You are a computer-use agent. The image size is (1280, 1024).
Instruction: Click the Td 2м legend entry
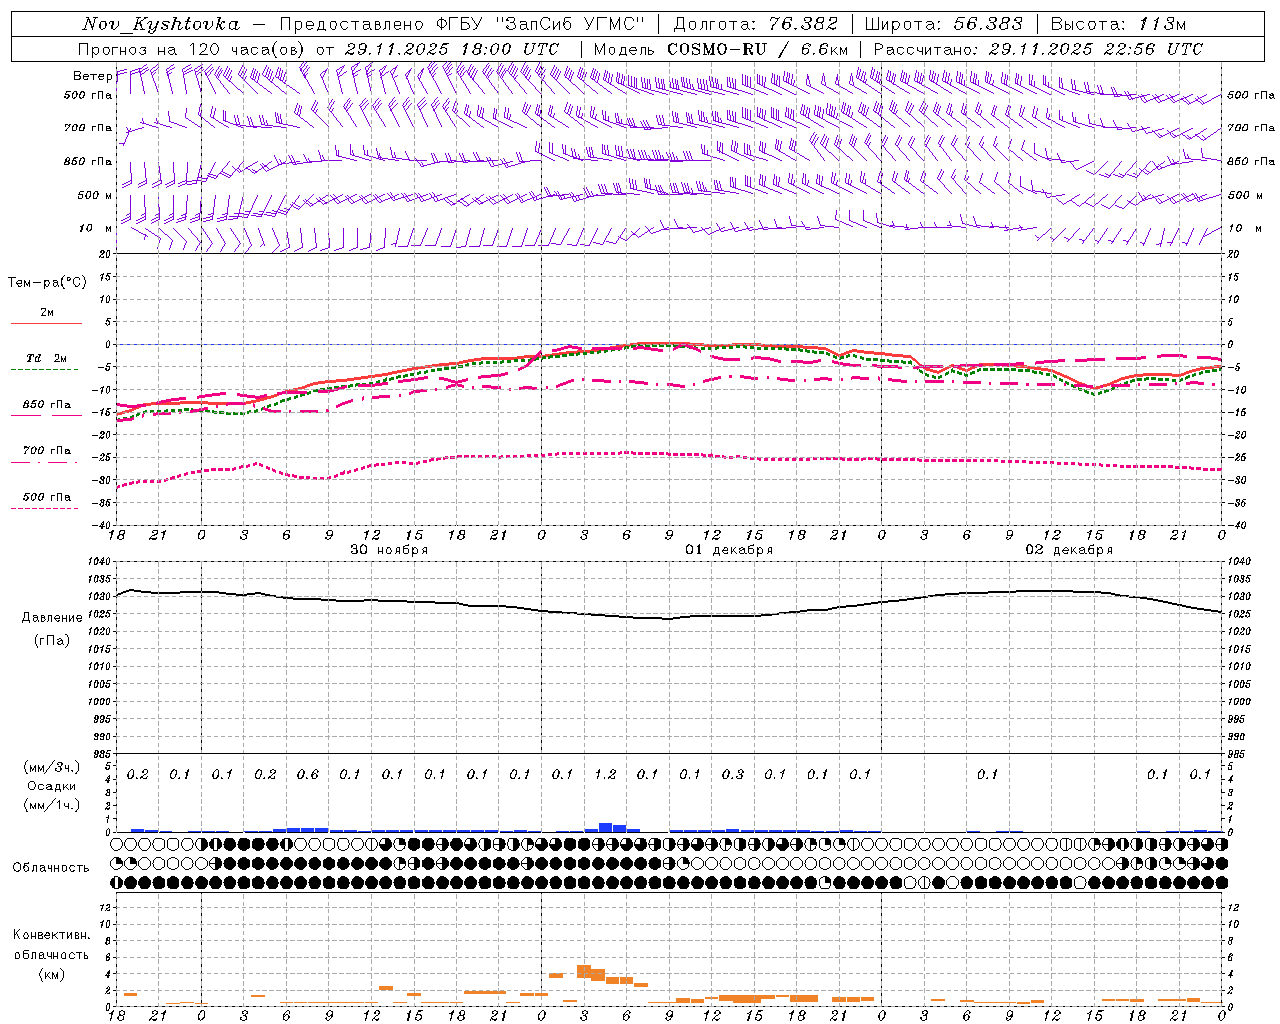[46, 358]
